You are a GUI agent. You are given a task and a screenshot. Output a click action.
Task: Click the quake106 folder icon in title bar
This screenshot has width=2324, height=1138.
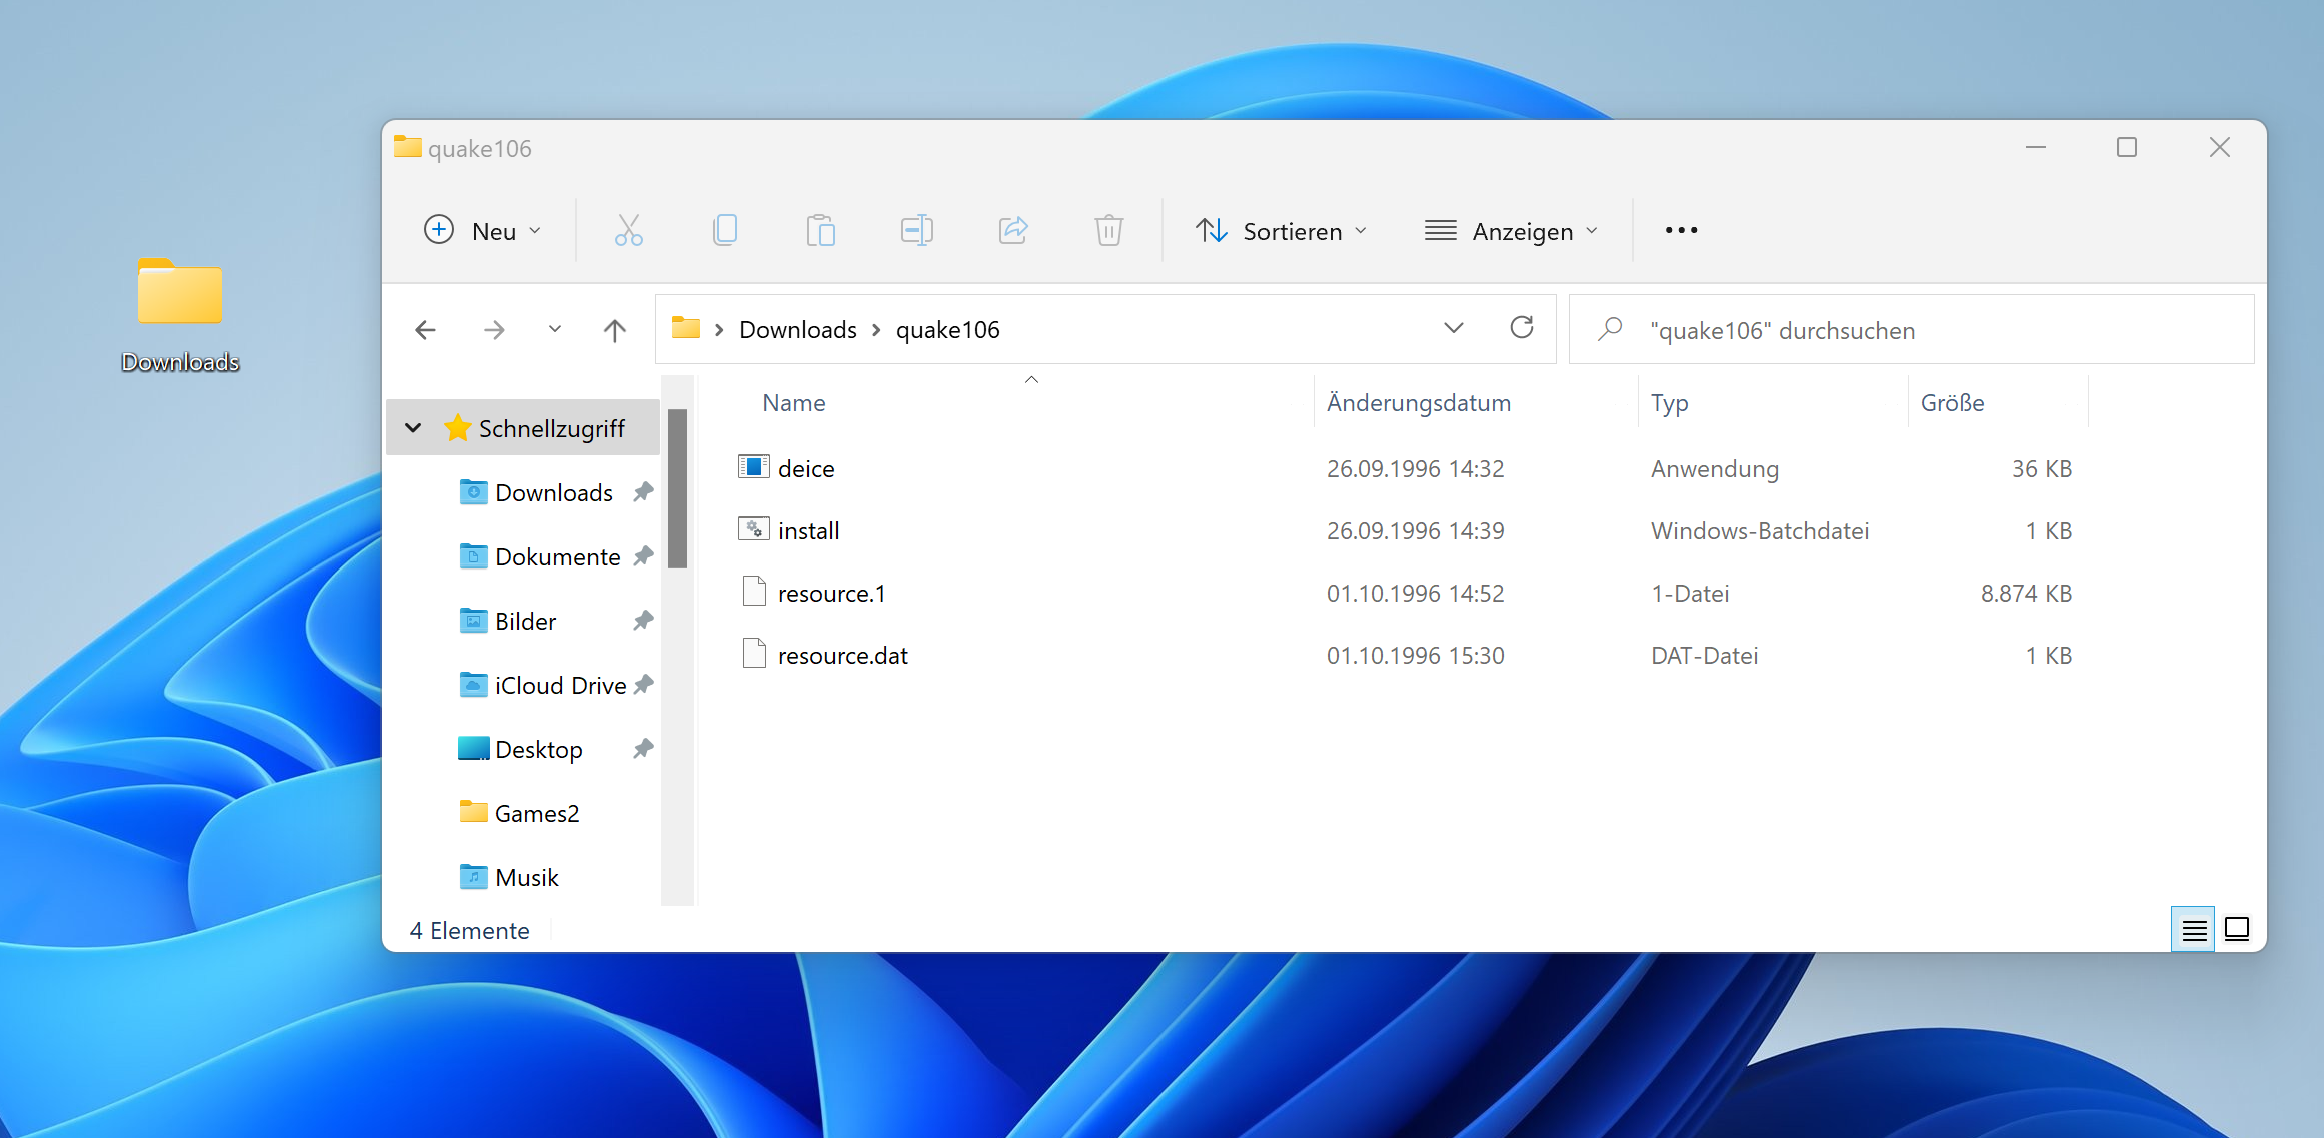[x=407, y=147]
